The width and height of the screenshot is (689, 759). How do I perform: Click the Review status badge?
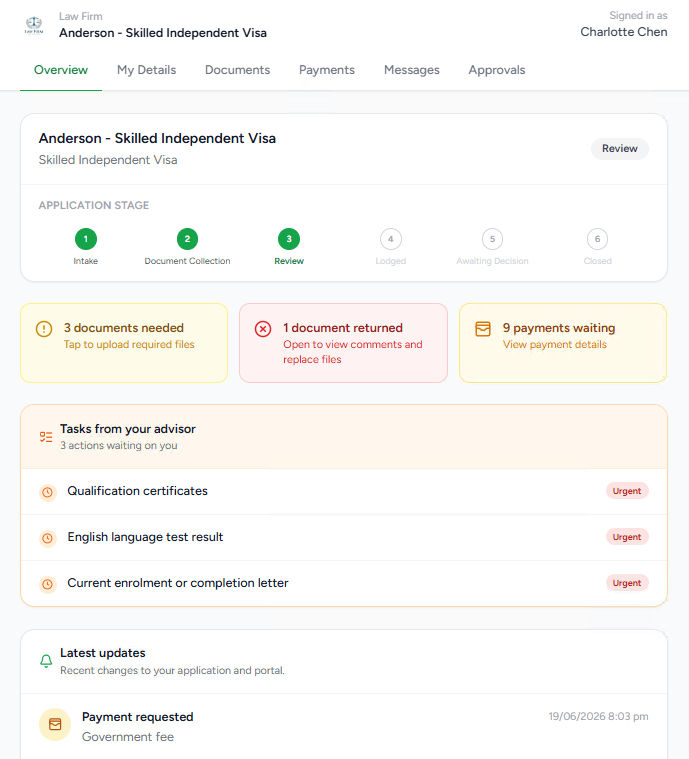[x=620, y=149]
